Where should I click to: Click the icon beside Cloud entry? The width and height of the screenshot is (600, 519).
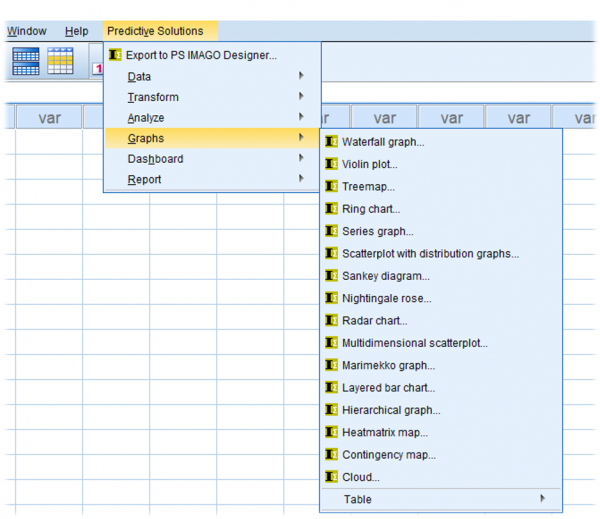click(332, 477)
